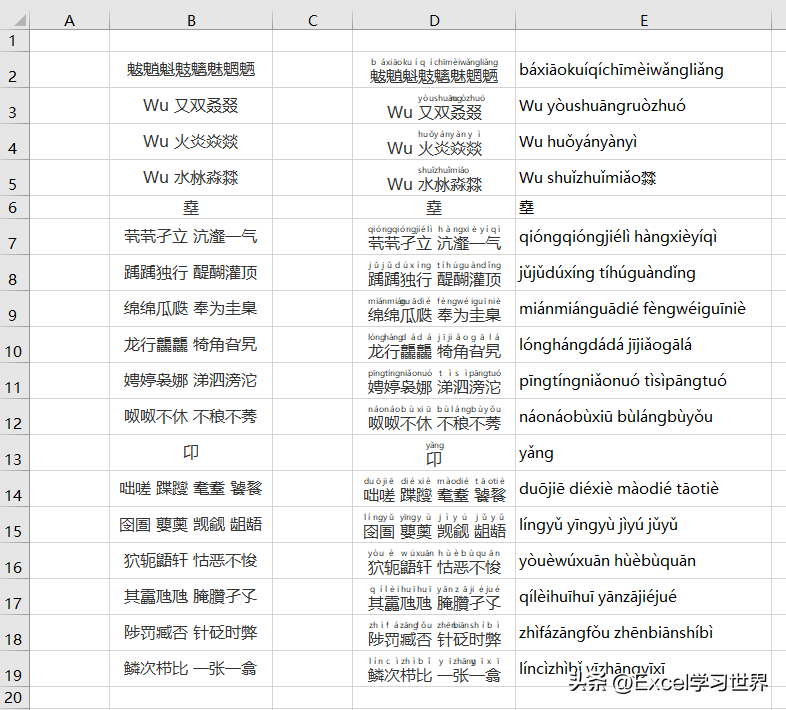Select column D header
This screenshot has height=710, width=786.
(434, 20)
